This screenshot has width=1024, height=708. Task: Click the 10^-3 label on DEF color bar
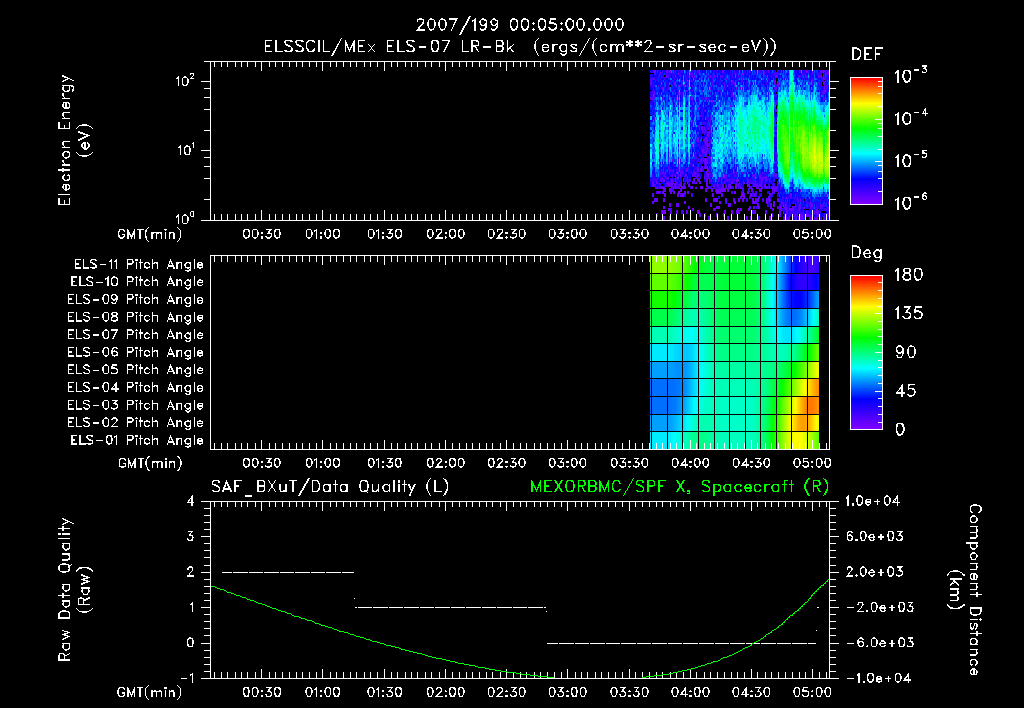coord(911,76)
